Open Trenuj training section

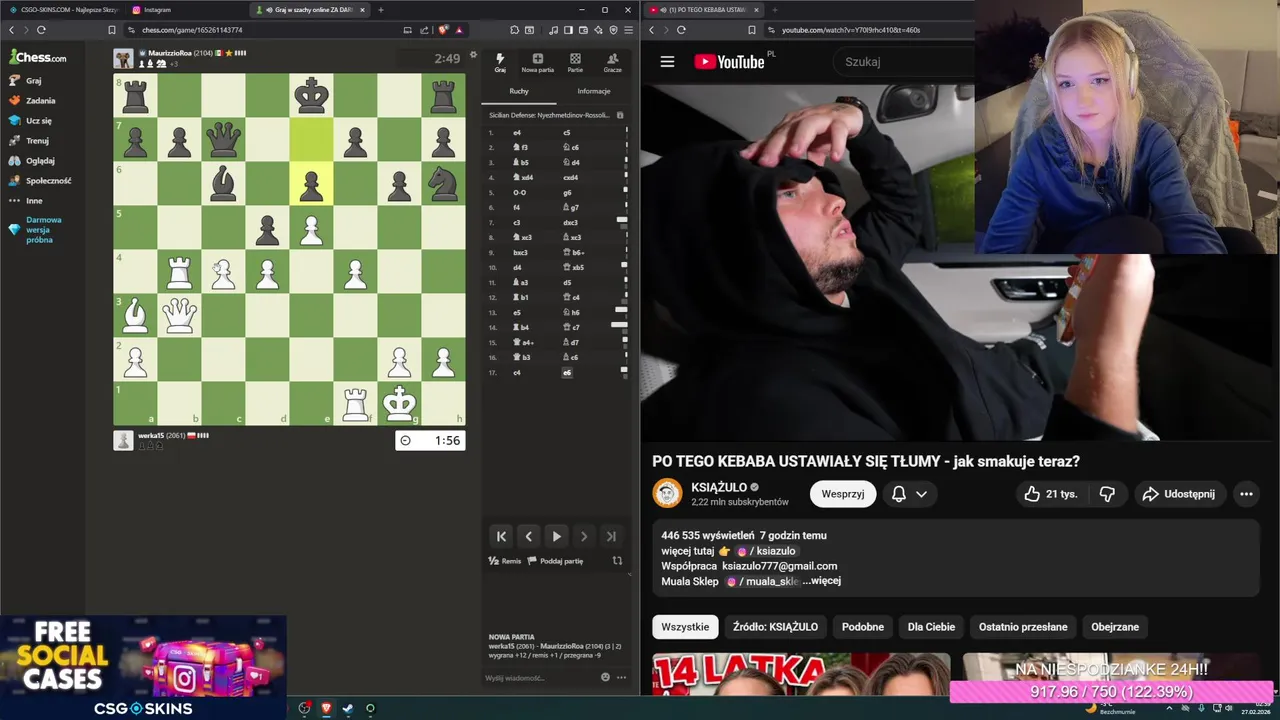29,140
